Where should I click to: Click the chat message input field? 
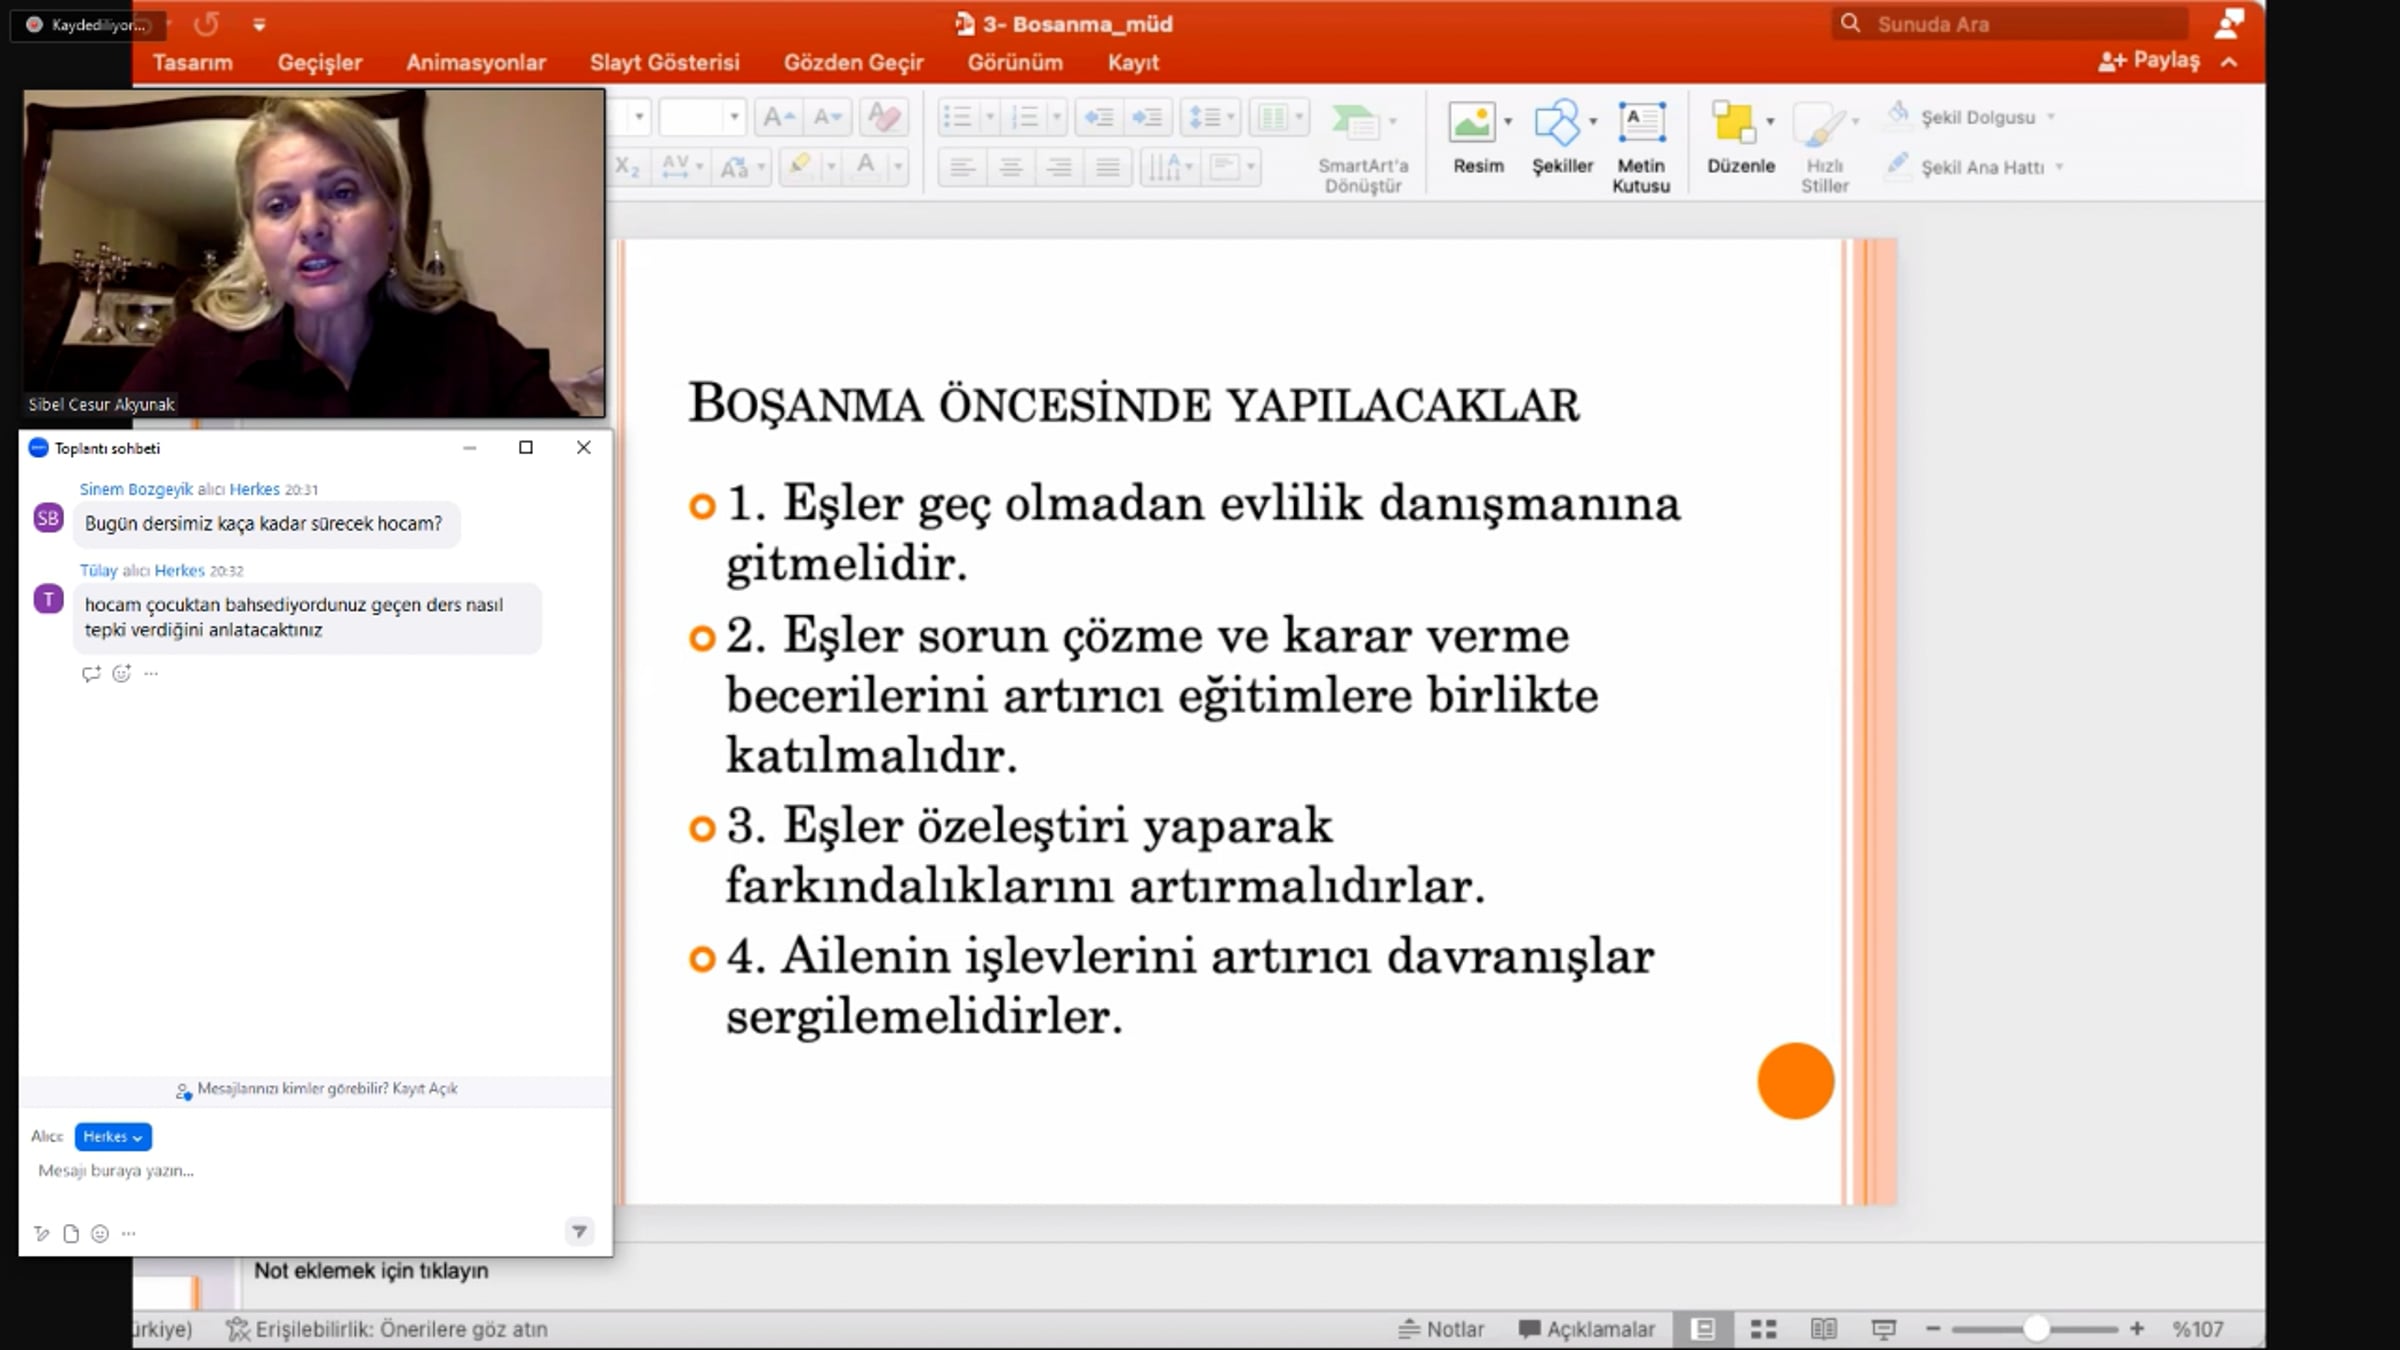coord(300,1171)
